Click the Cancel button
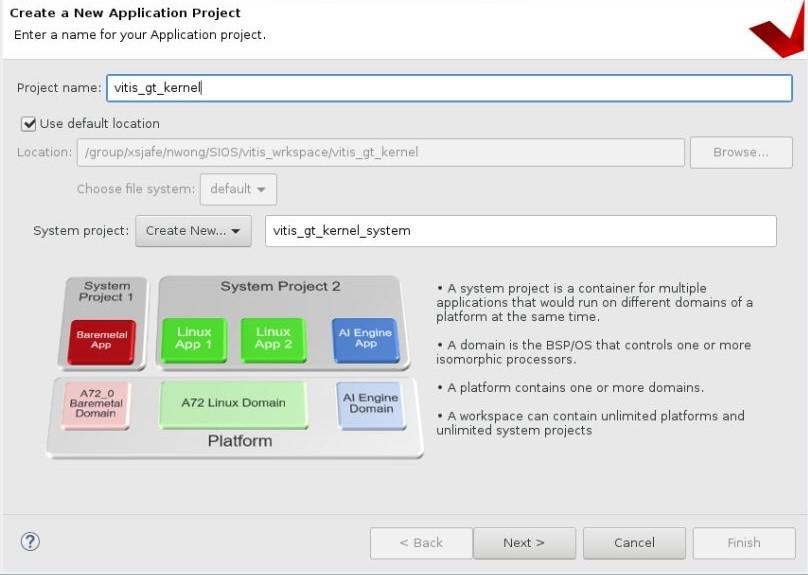808x575 pixels. [634, 543]
